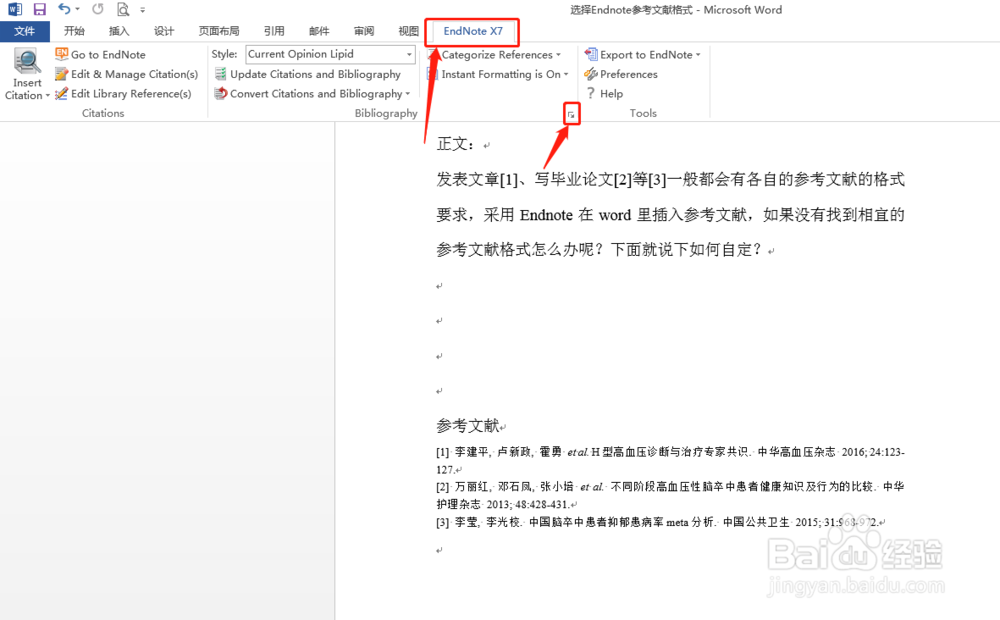1000x620 pixels.
Task: Switch to the 设计 tab
Action: tap(163, 31)
